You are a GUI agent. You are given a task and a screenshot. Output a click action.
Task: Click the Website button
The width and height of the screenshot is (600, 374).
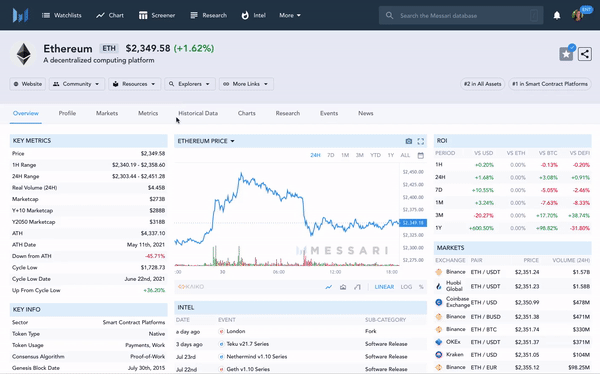coord(28,84)
